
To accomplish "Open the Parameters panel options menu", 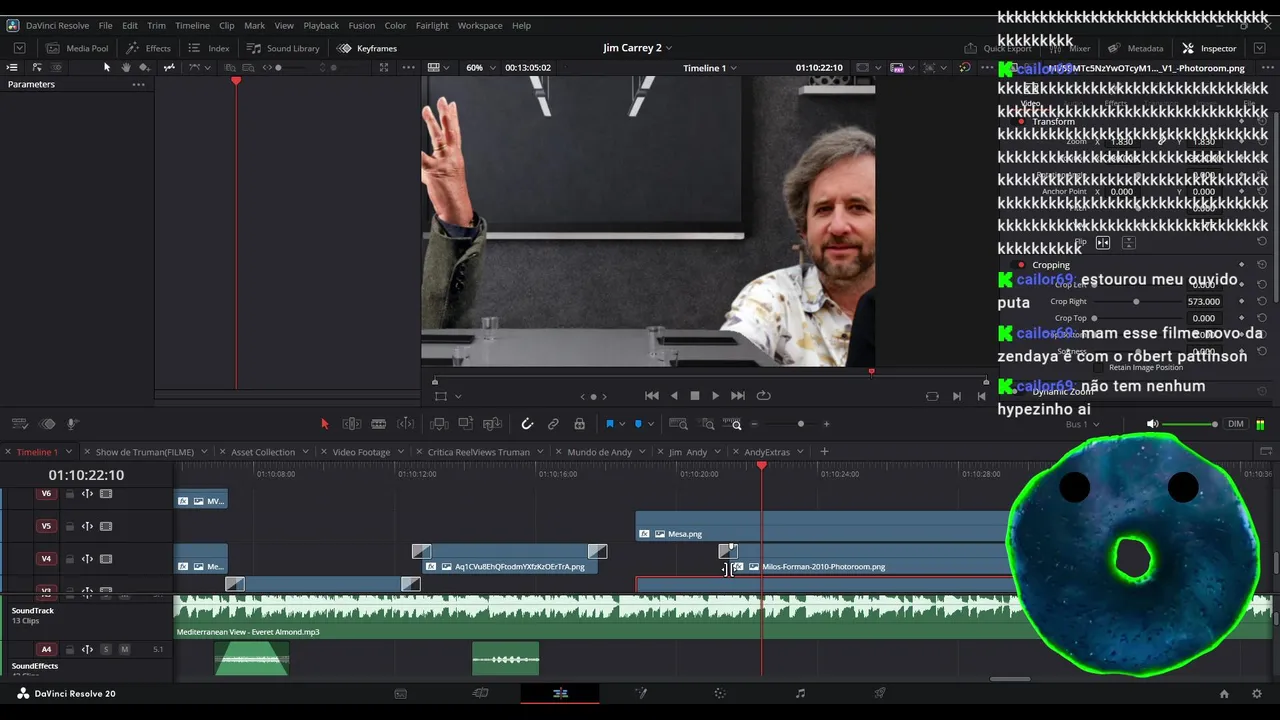I will [138, 84].
